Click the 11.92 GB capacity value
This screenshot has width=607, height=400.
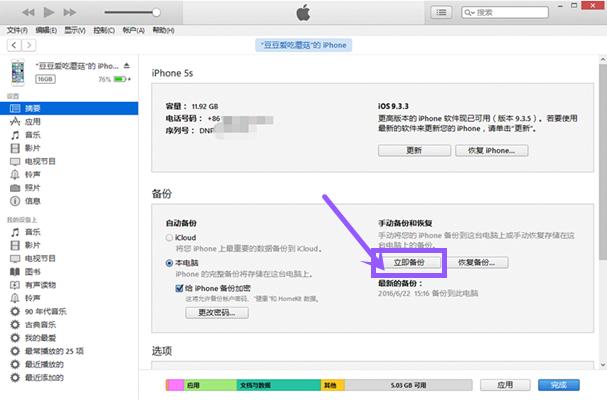pos(205,106)
